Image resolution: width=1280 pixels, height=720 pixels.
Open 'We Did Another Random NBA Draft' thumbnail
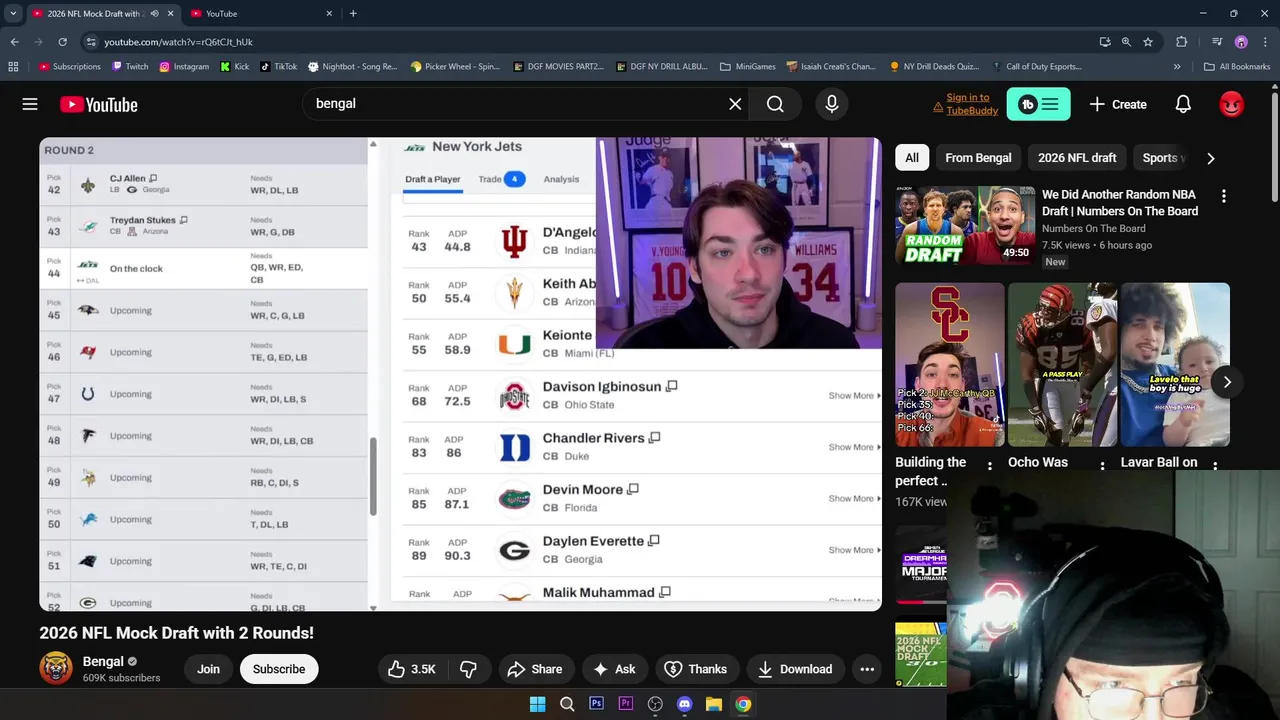click(965, 225)
